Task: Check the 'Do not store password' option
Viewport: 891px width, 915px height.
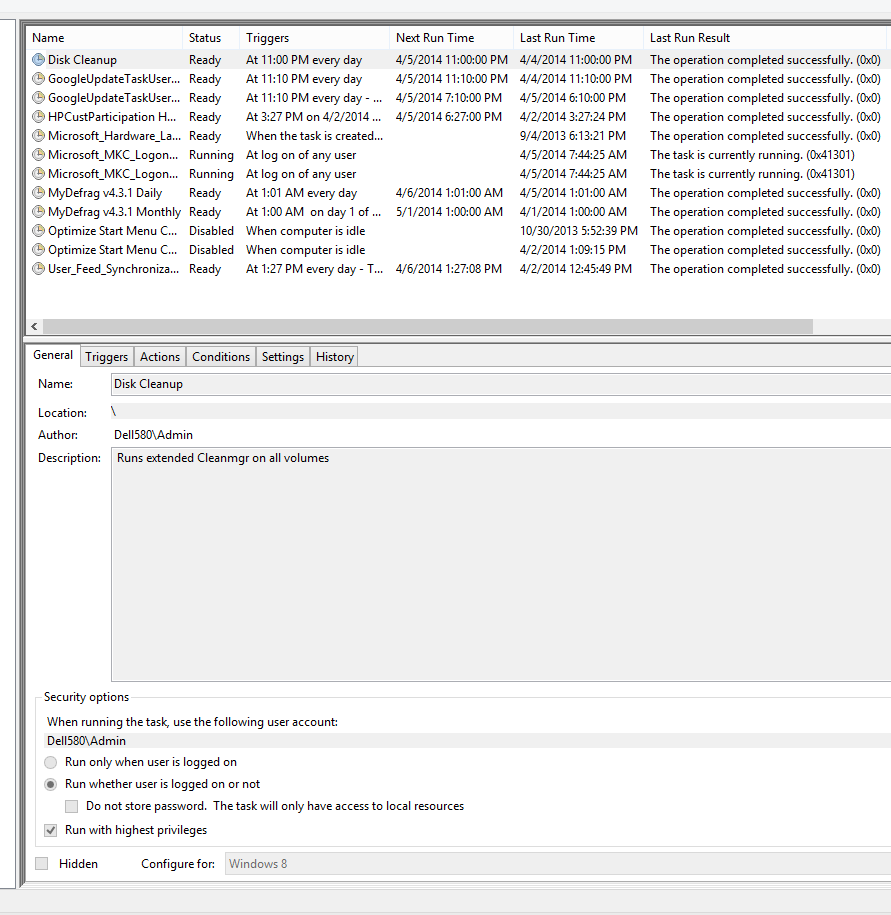Action: 72,806
